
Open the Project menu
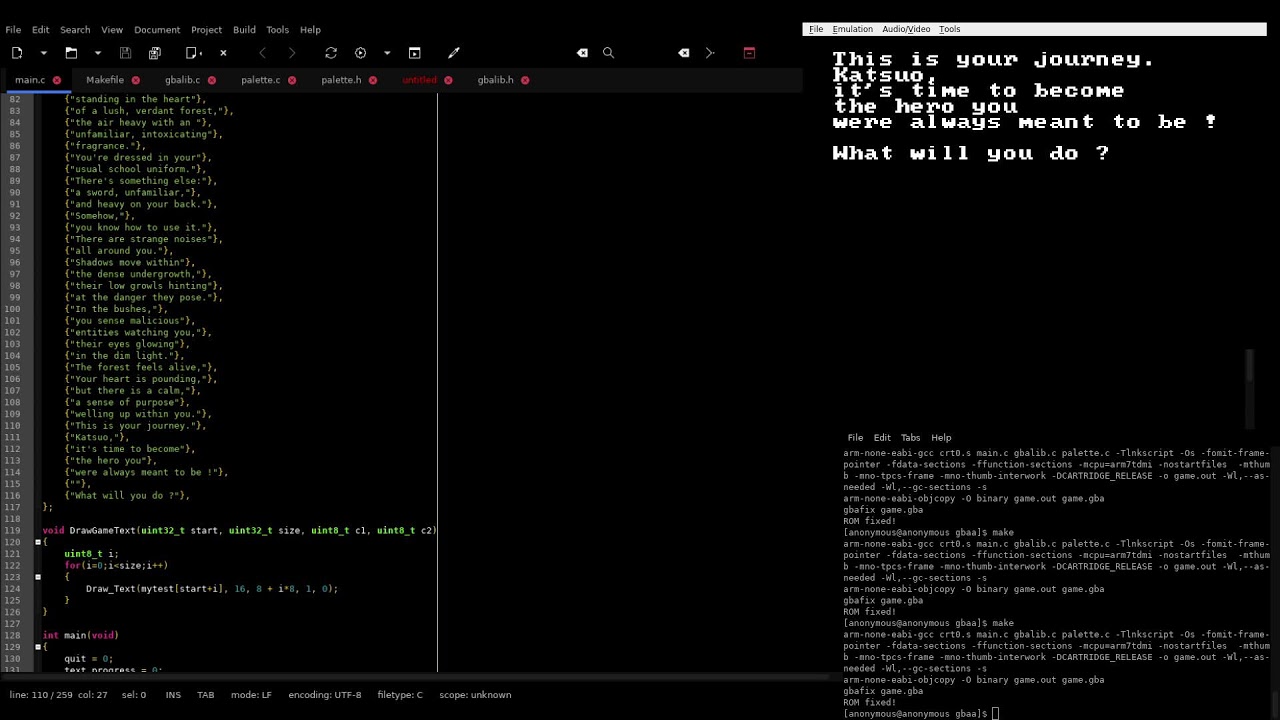(x=206, y=30)
